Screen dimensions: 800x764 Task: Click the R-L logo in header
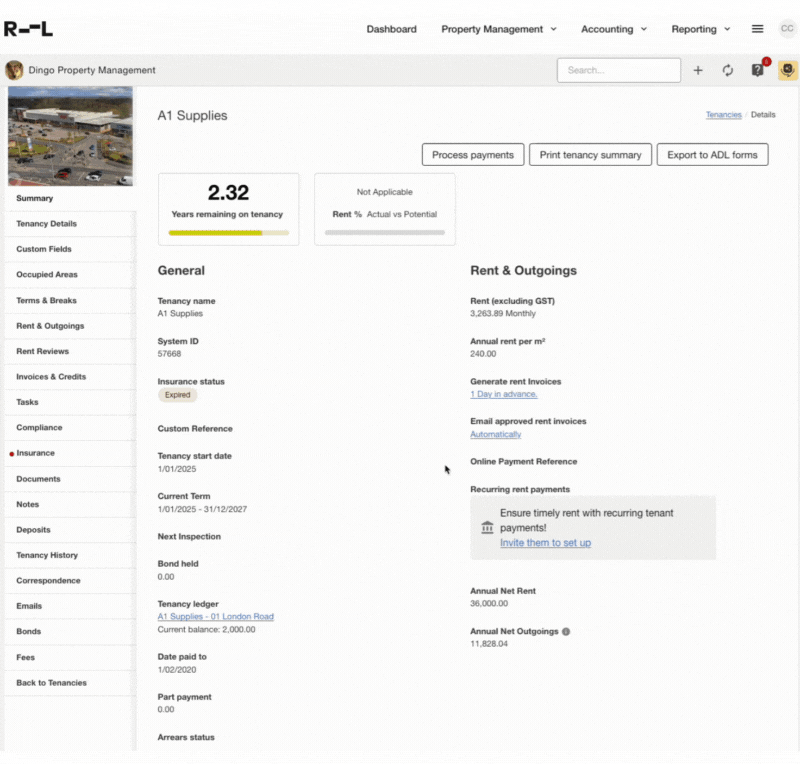coord(29,29)
